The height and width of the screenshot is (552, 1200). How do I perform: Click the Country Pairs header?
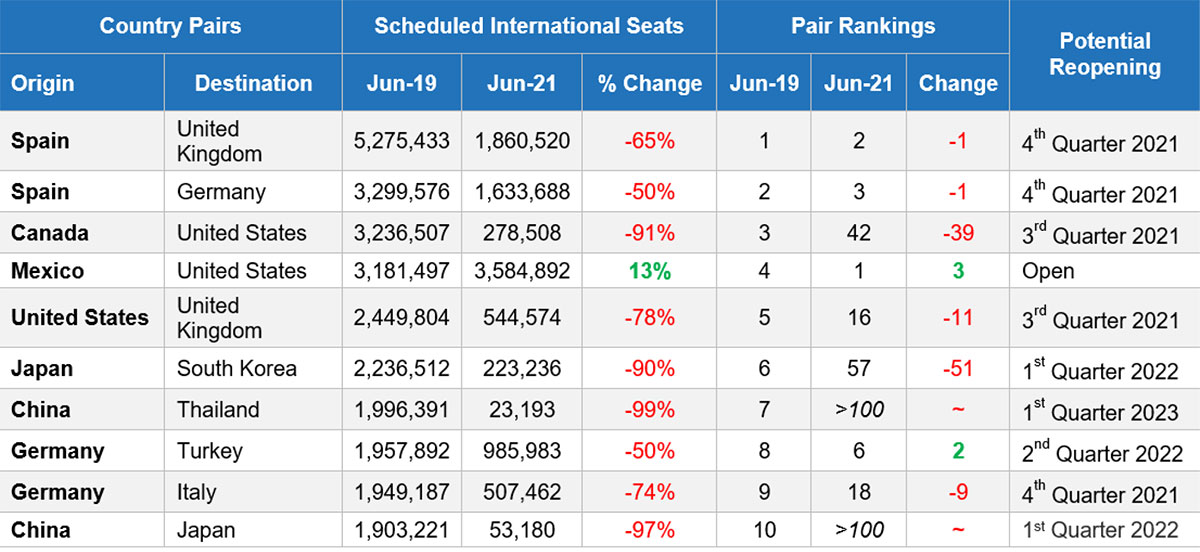pos(170,26)
